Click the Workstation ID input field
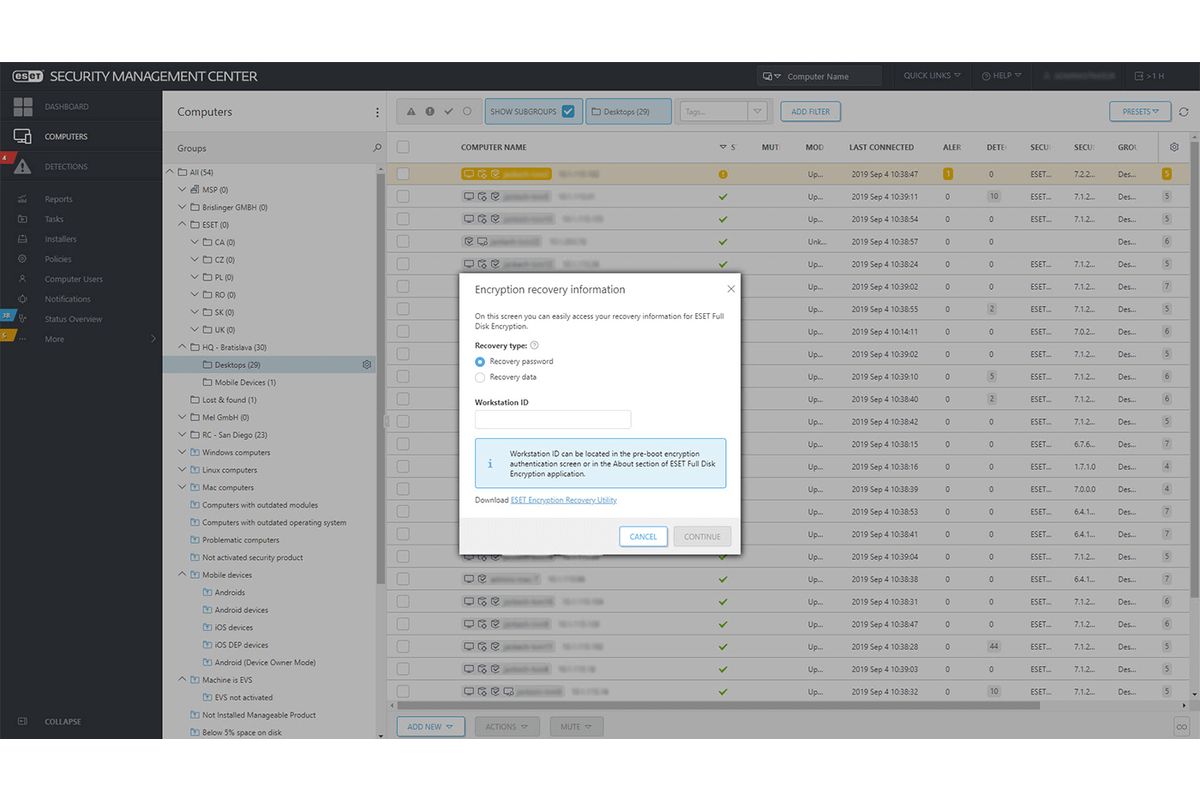This screenshot has width=1200, height=800. tap(553, 420)
